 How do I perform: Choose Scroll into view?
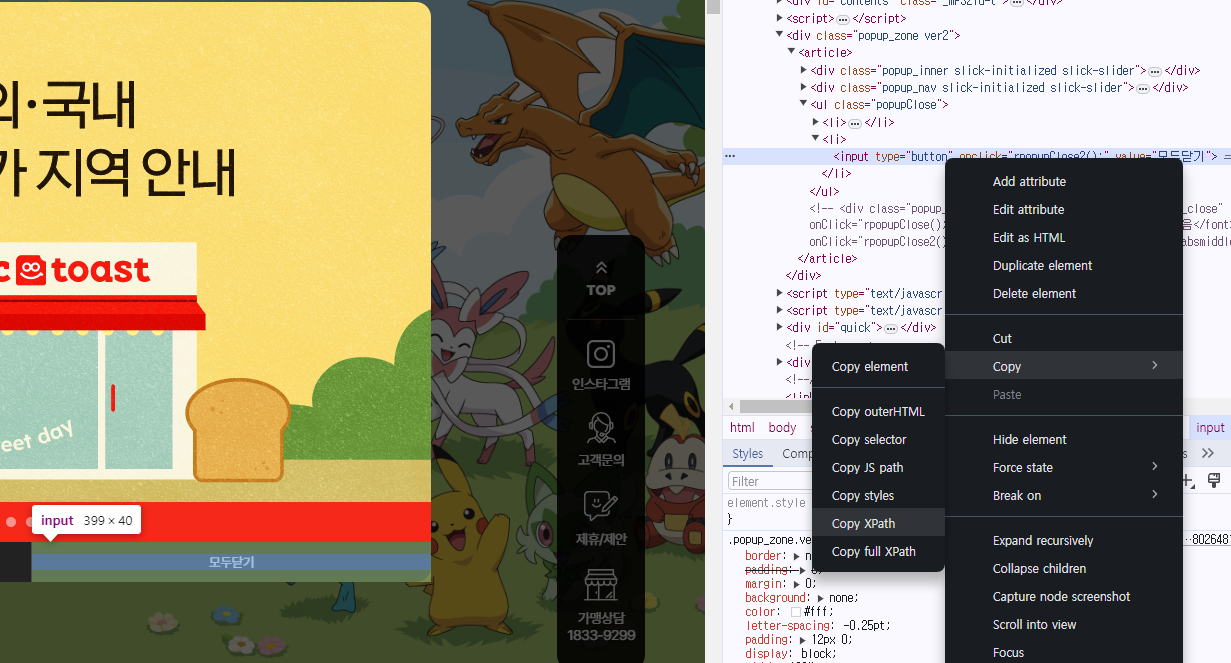click(1064, 624)
